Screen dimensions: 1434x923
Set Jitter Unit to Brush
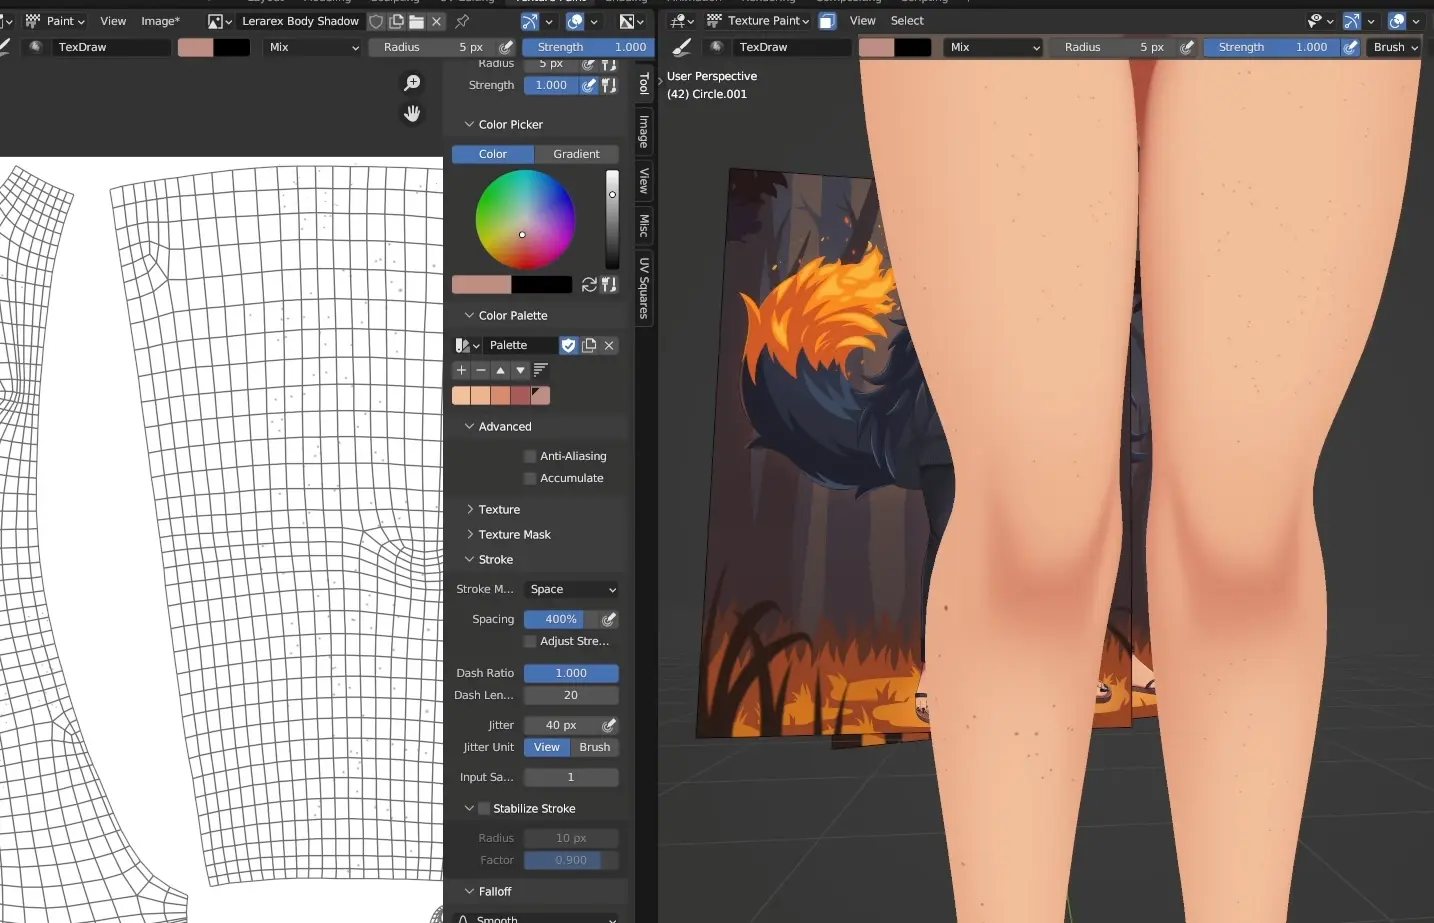tap(594, 747)
